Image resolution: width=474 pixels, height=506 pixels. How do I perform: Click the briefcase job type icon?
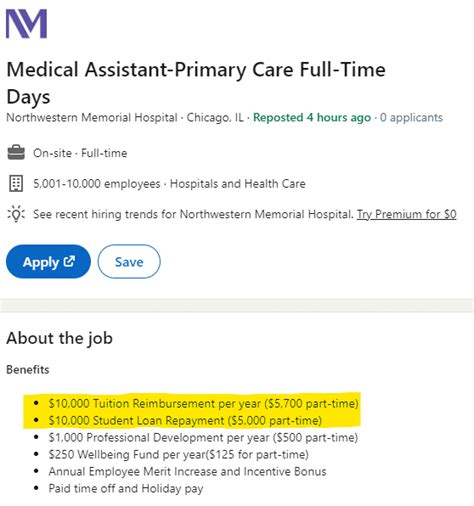[16, 153]
